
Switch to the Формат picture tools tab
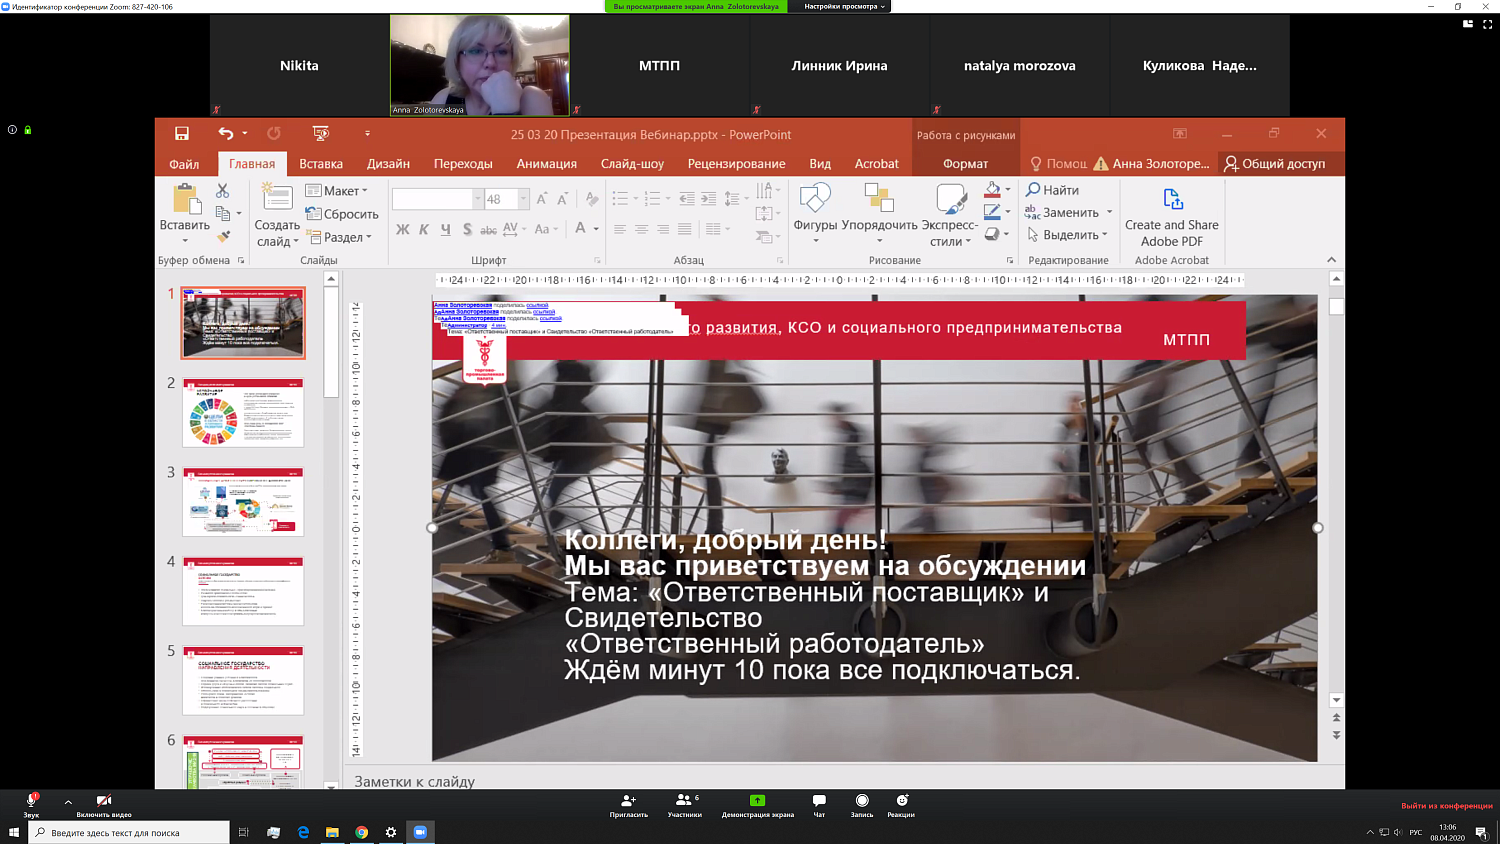click(x=965, y=164)
